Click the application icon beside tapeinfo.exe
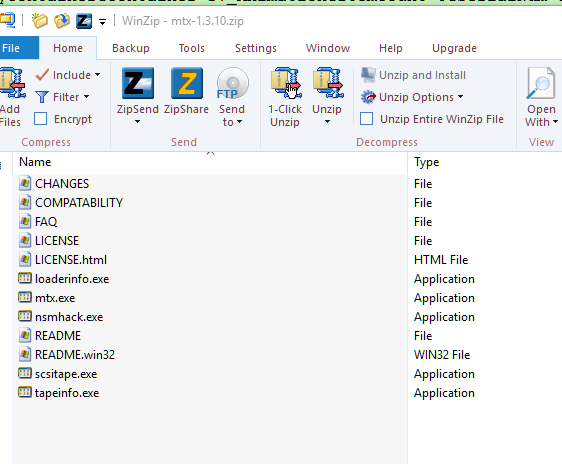Image resolution: width=562 pixels, height=464 pixels. [x=25, y=392]
